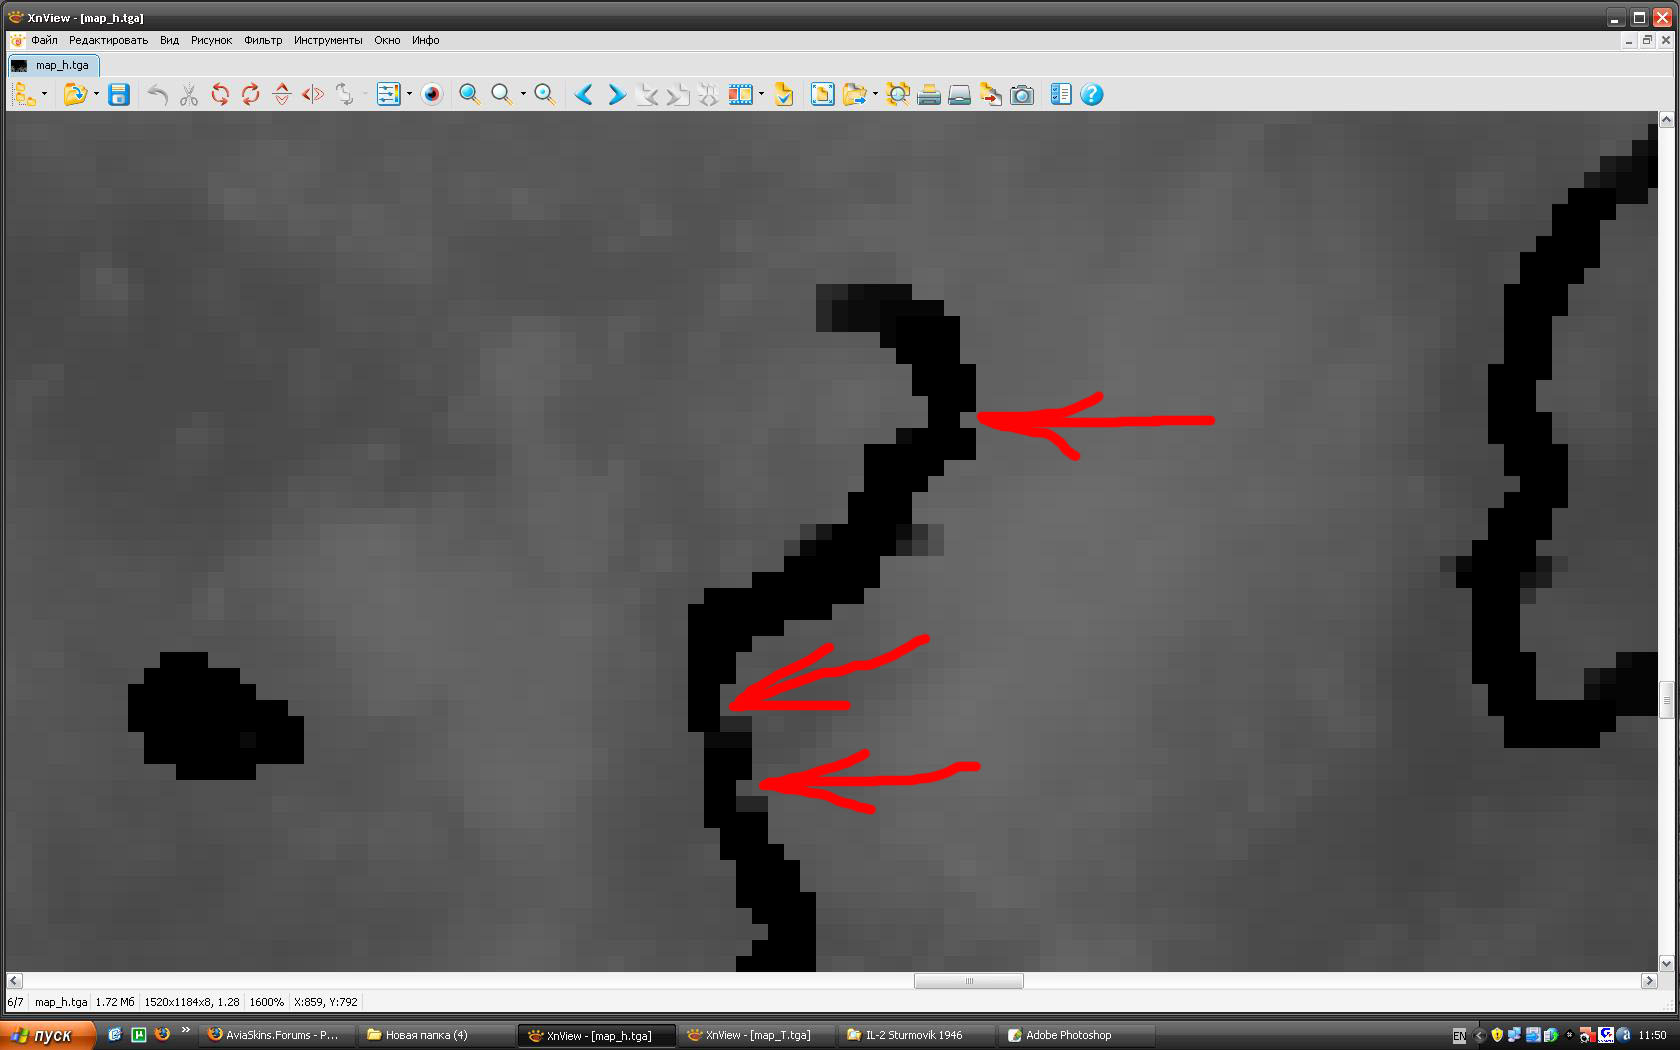The width and height of the screenshot is (1680, 1050).
Task: Click the vertical scrollbar thumb
Action: coord(1666,699)
